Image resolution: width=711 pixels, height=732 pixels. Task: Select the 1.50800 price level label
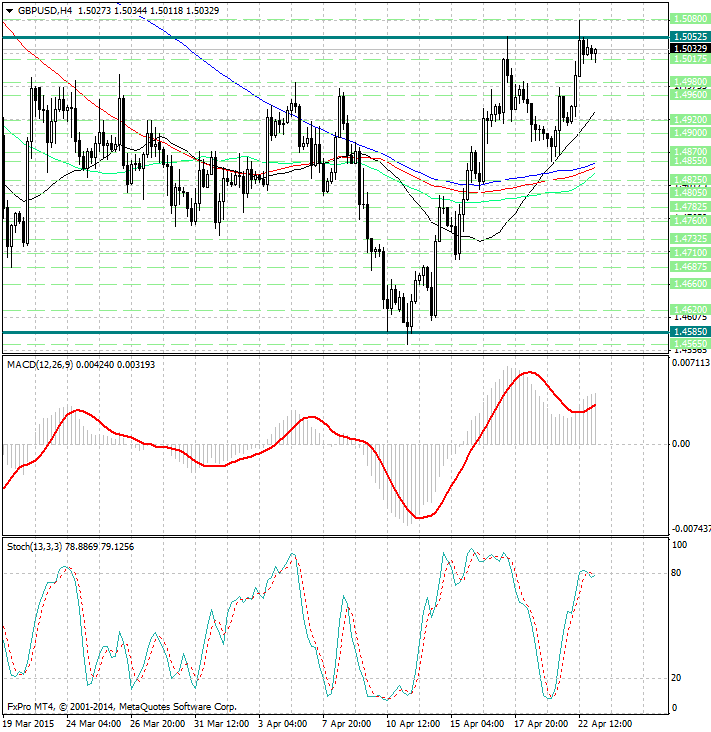690,19
